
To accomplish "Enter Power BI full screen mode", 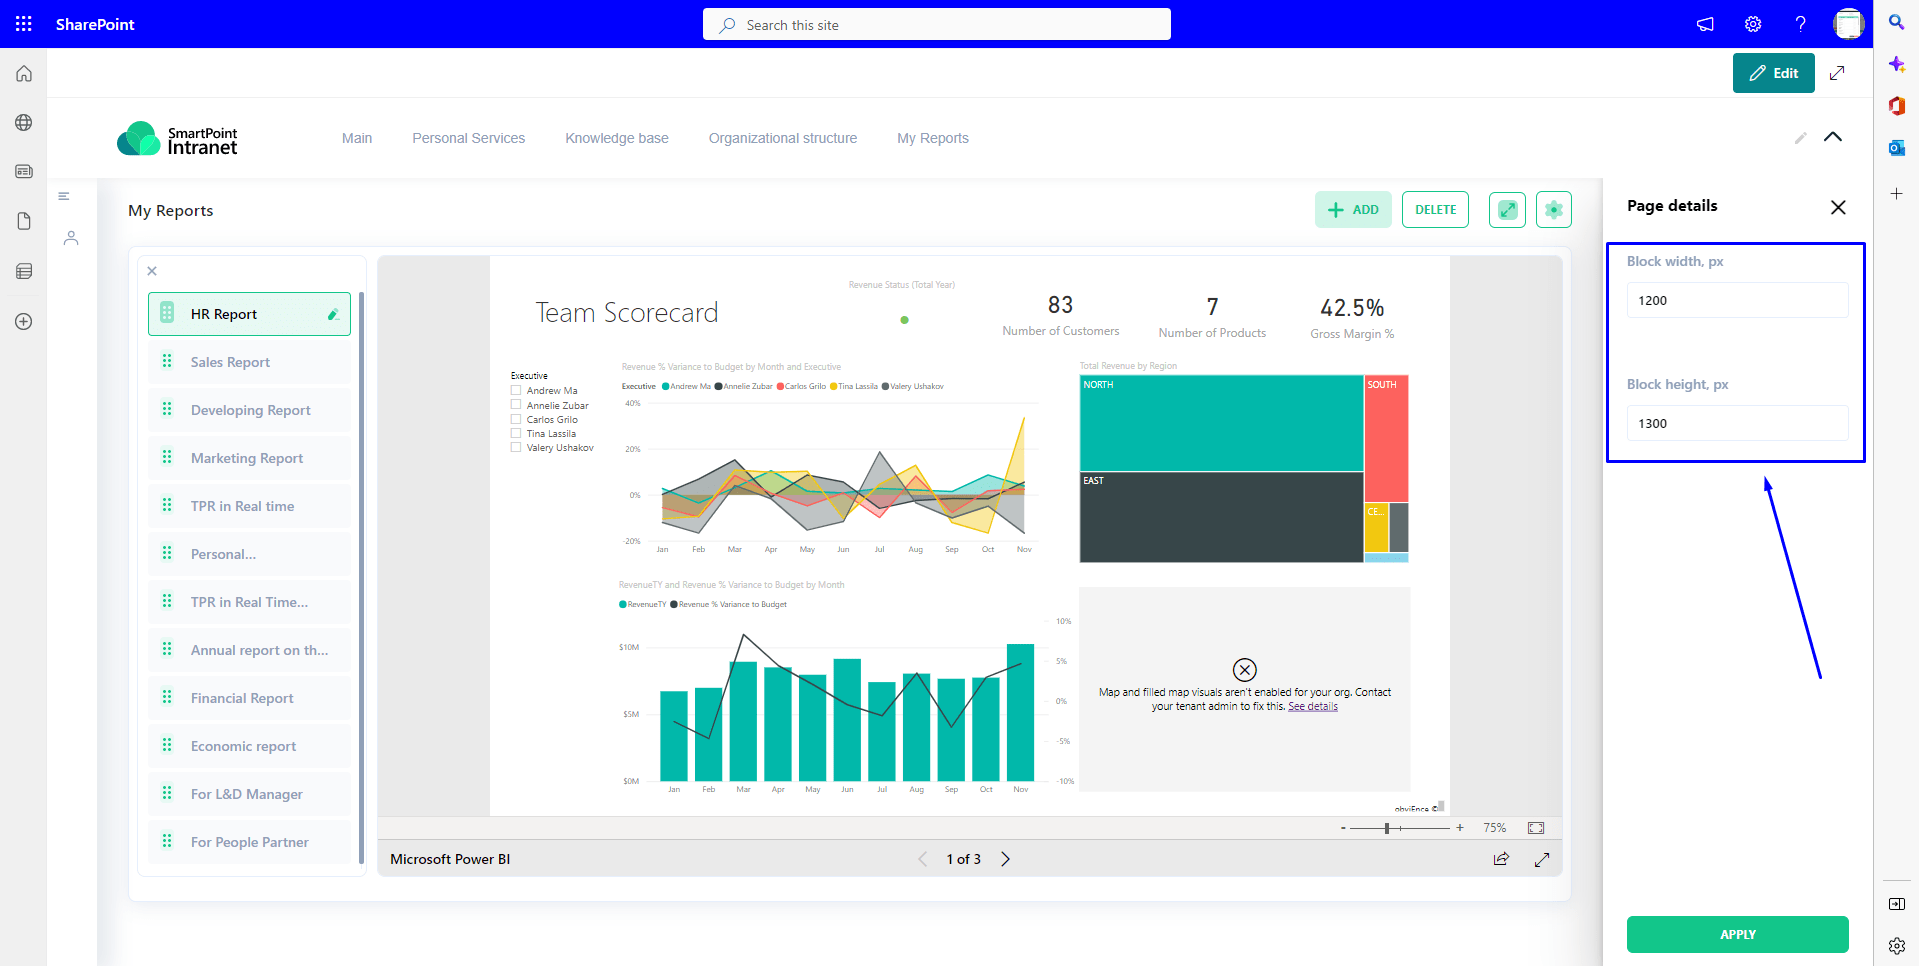I will click(1542, 859).
